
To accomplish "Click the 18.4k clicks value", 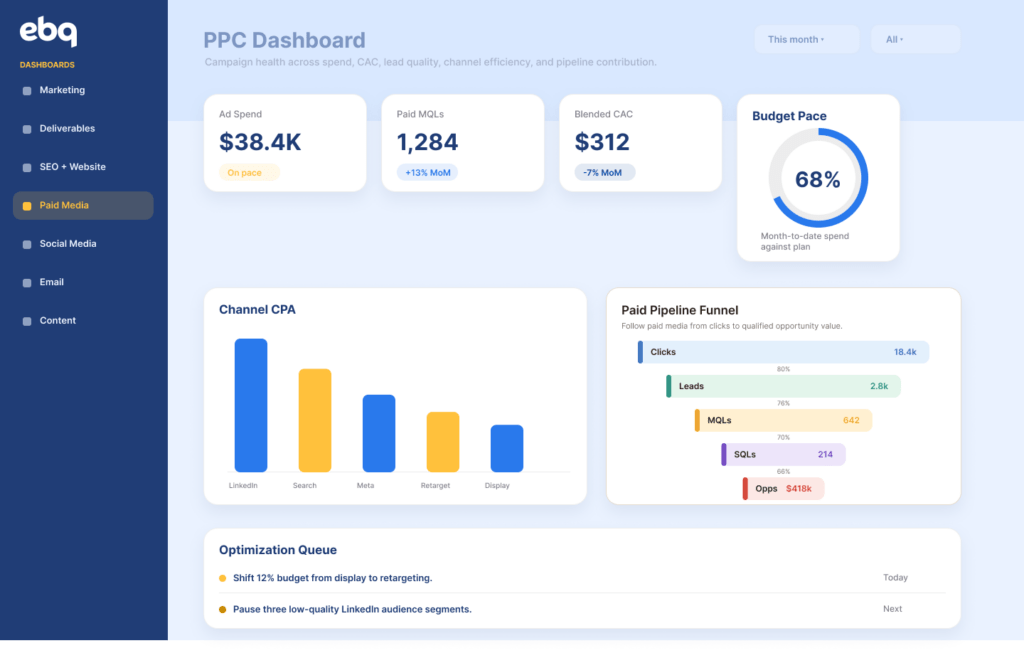I will tap(905, 352).
